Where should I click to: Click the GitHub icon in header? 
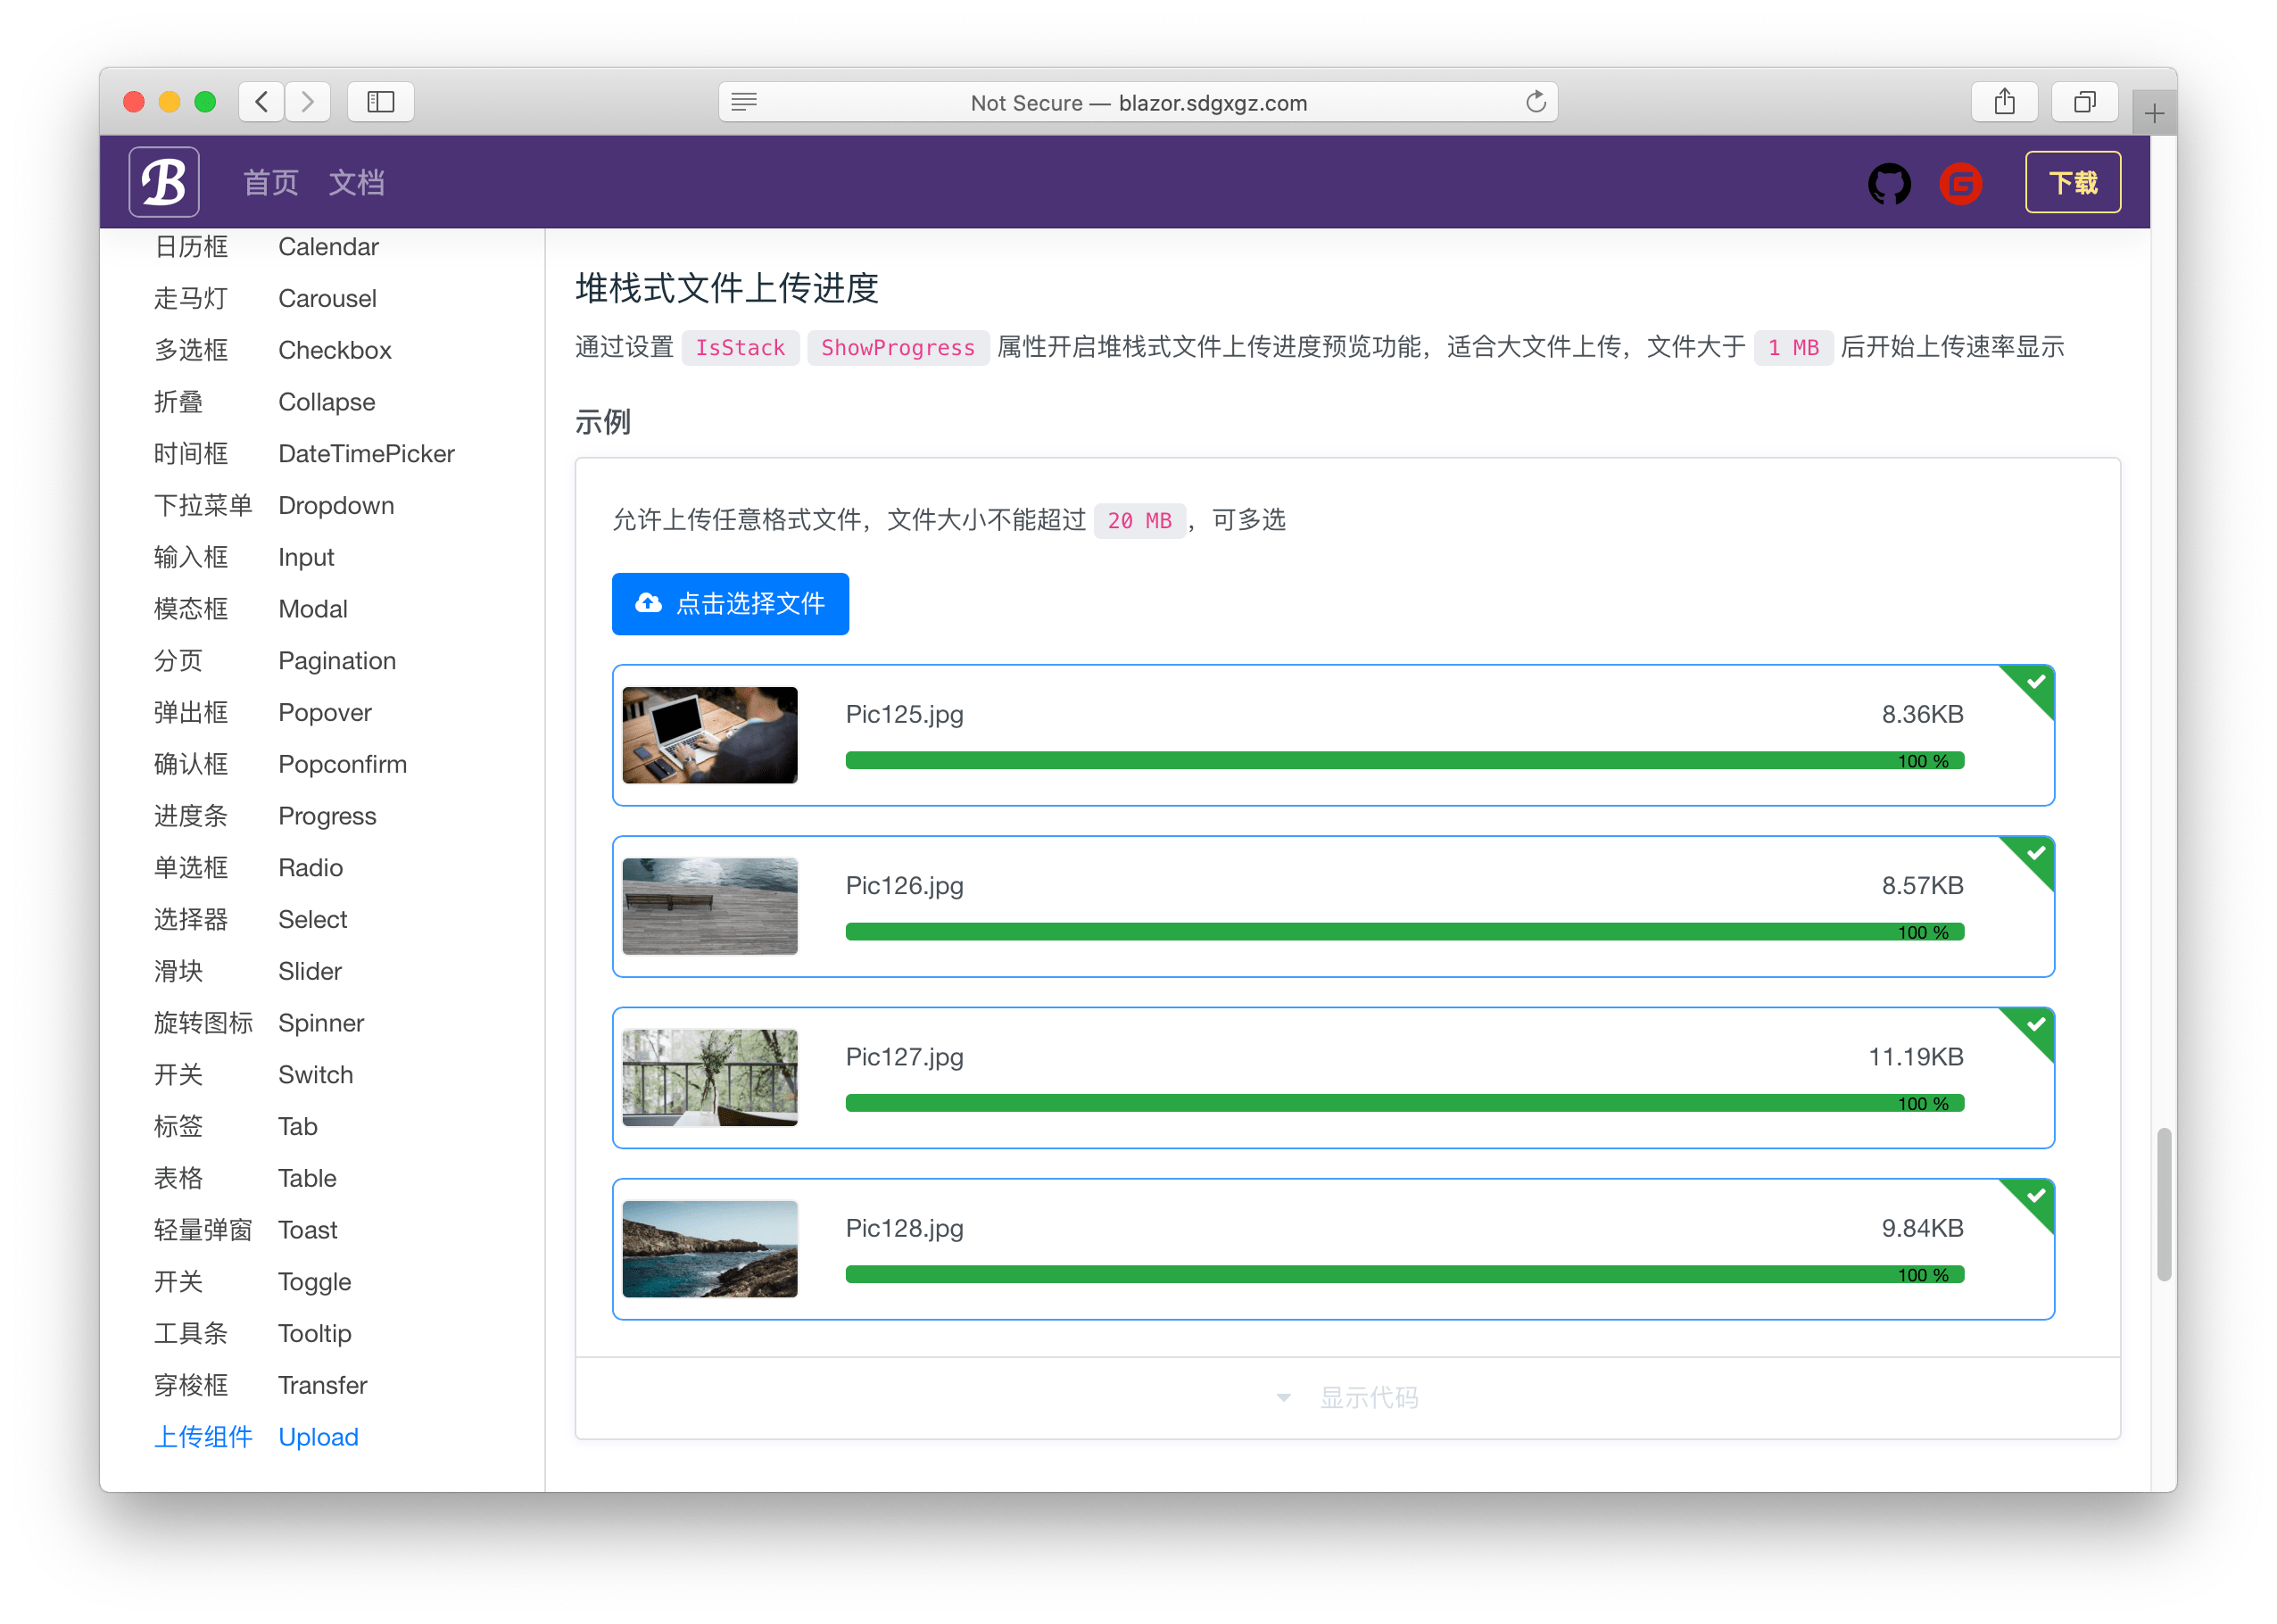pos(1888,184)
